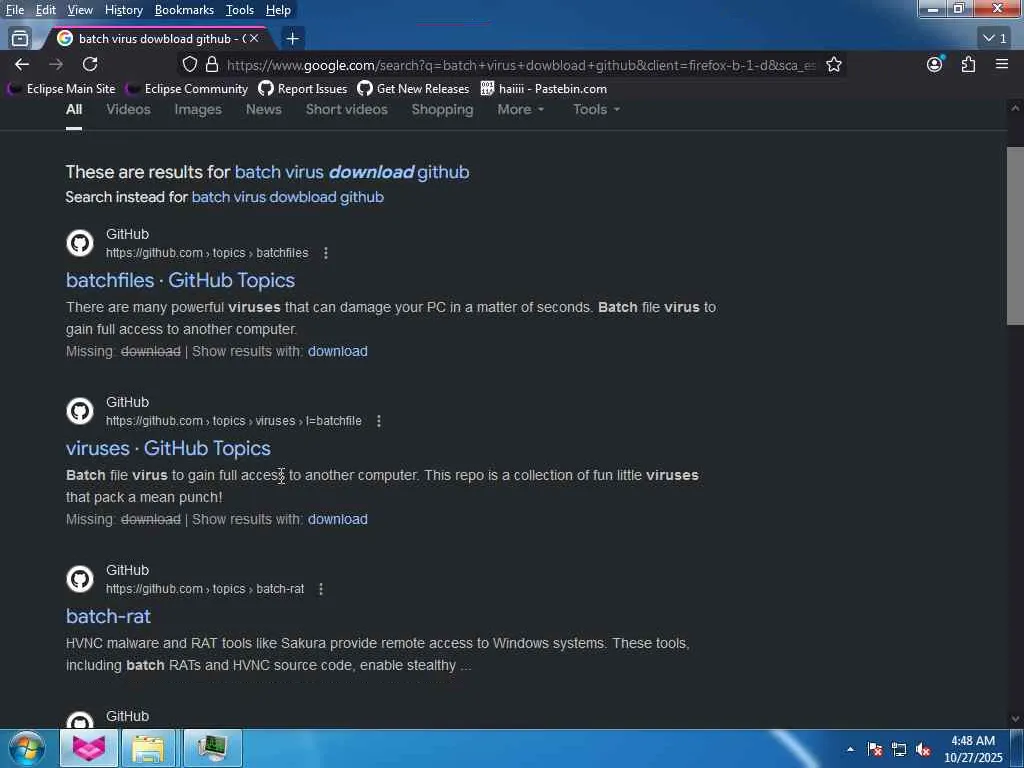The height and width of the screenshot is (768, 1024).
Task: Click download link under batchfiles result
Action: 338,351
